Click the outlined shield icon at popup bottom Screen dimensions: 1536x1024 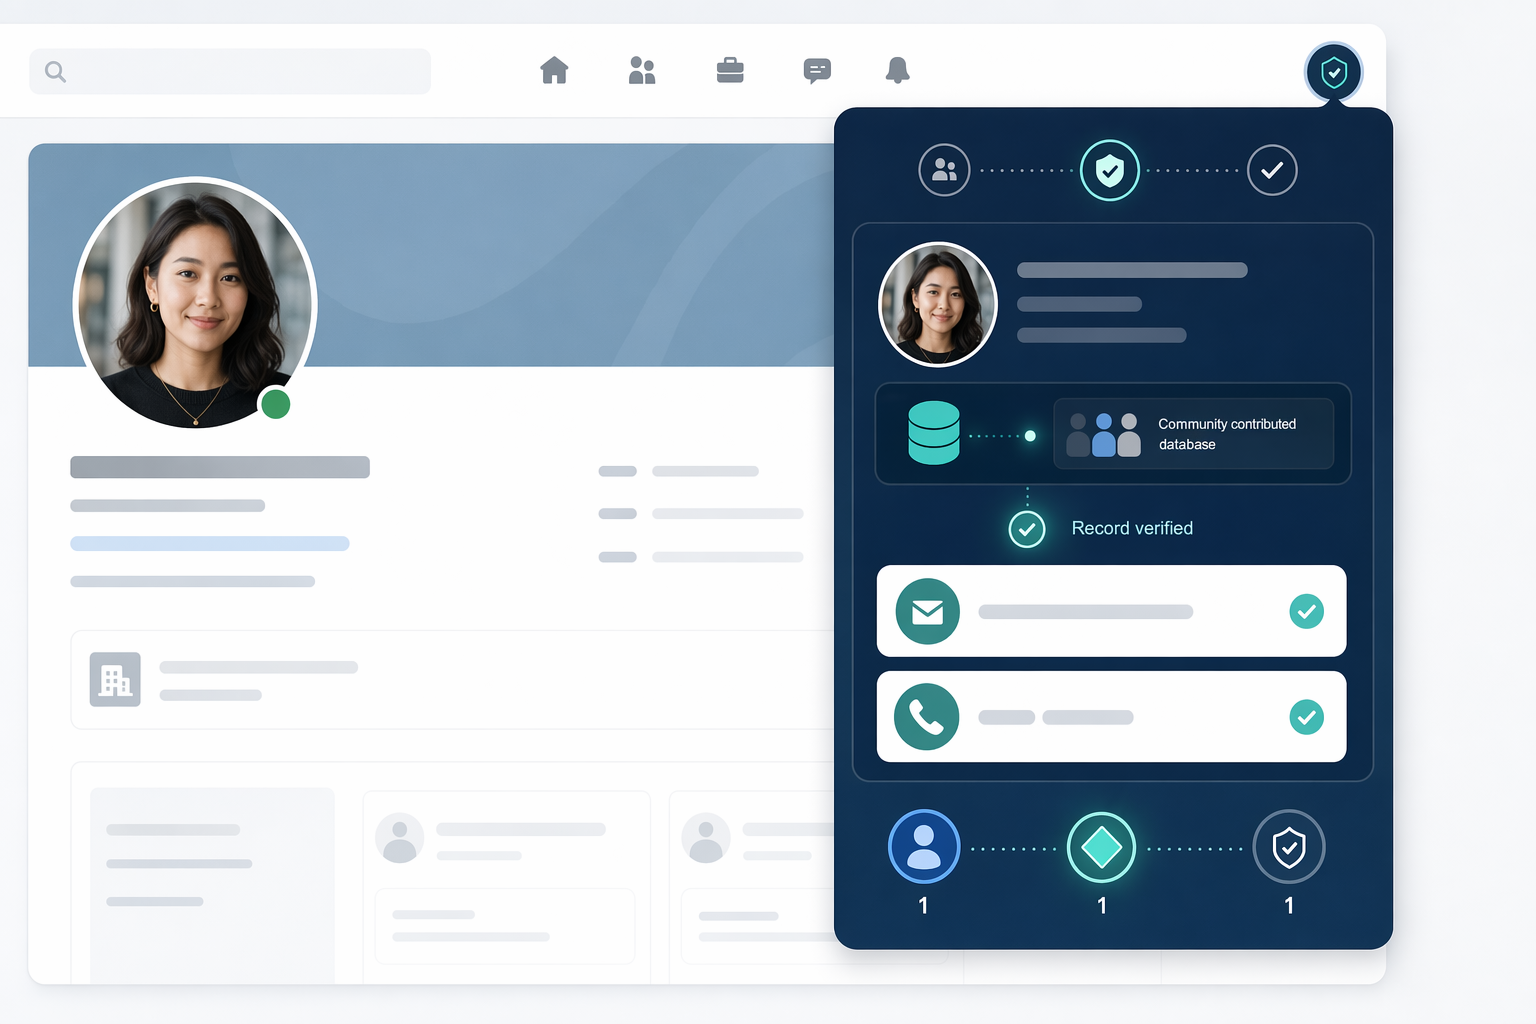click(1289, 847)
